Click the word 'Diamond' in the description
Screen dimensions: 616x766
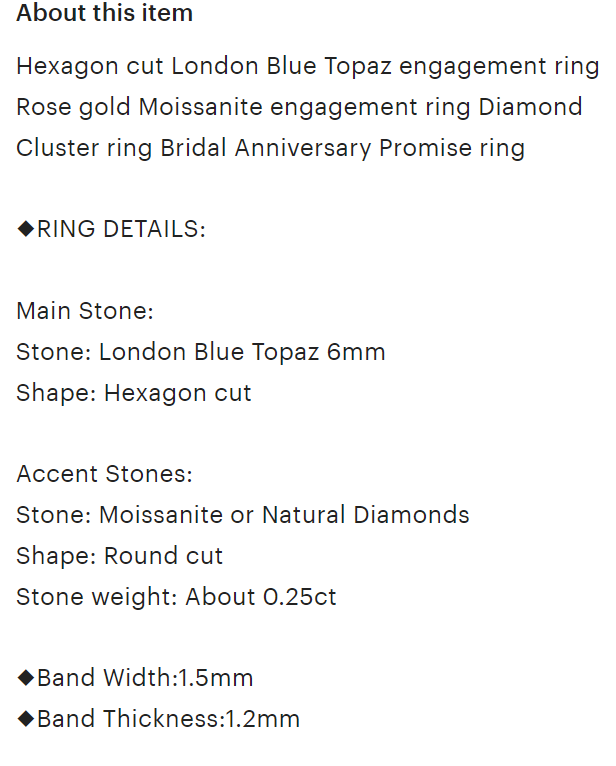pyautogui.click(x=531, y=107)
